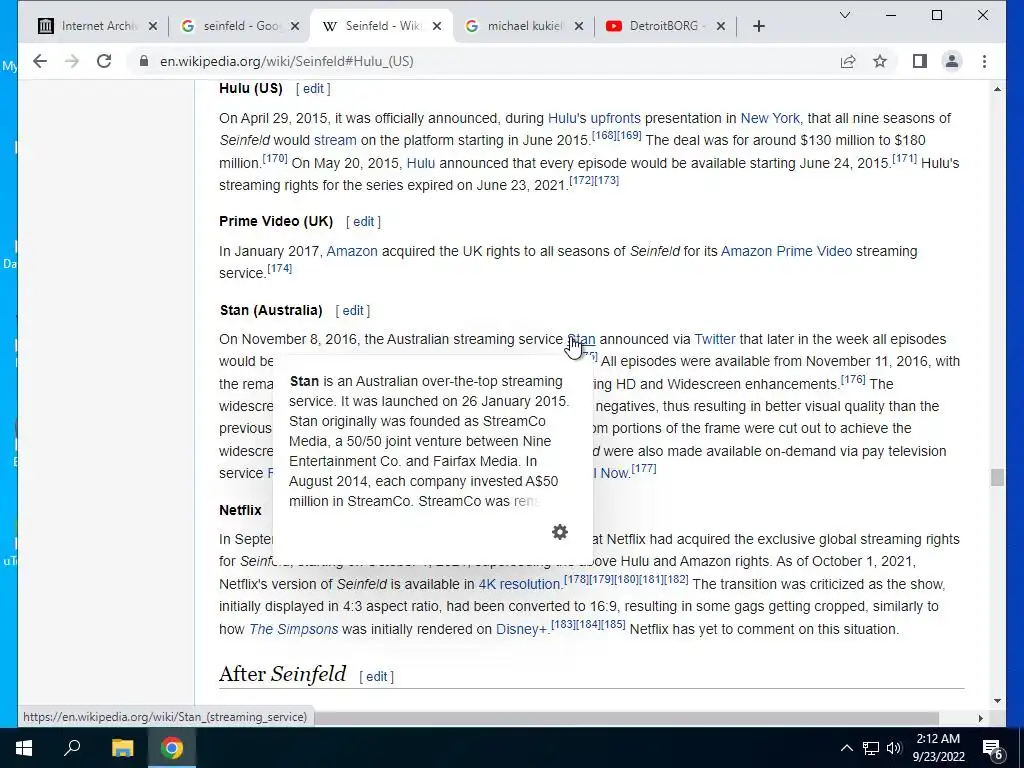Switch to DetroitBORG YouTube tab
Image resolution: width=1024 pixels, height=768 pixels.
tap(665, 26)
